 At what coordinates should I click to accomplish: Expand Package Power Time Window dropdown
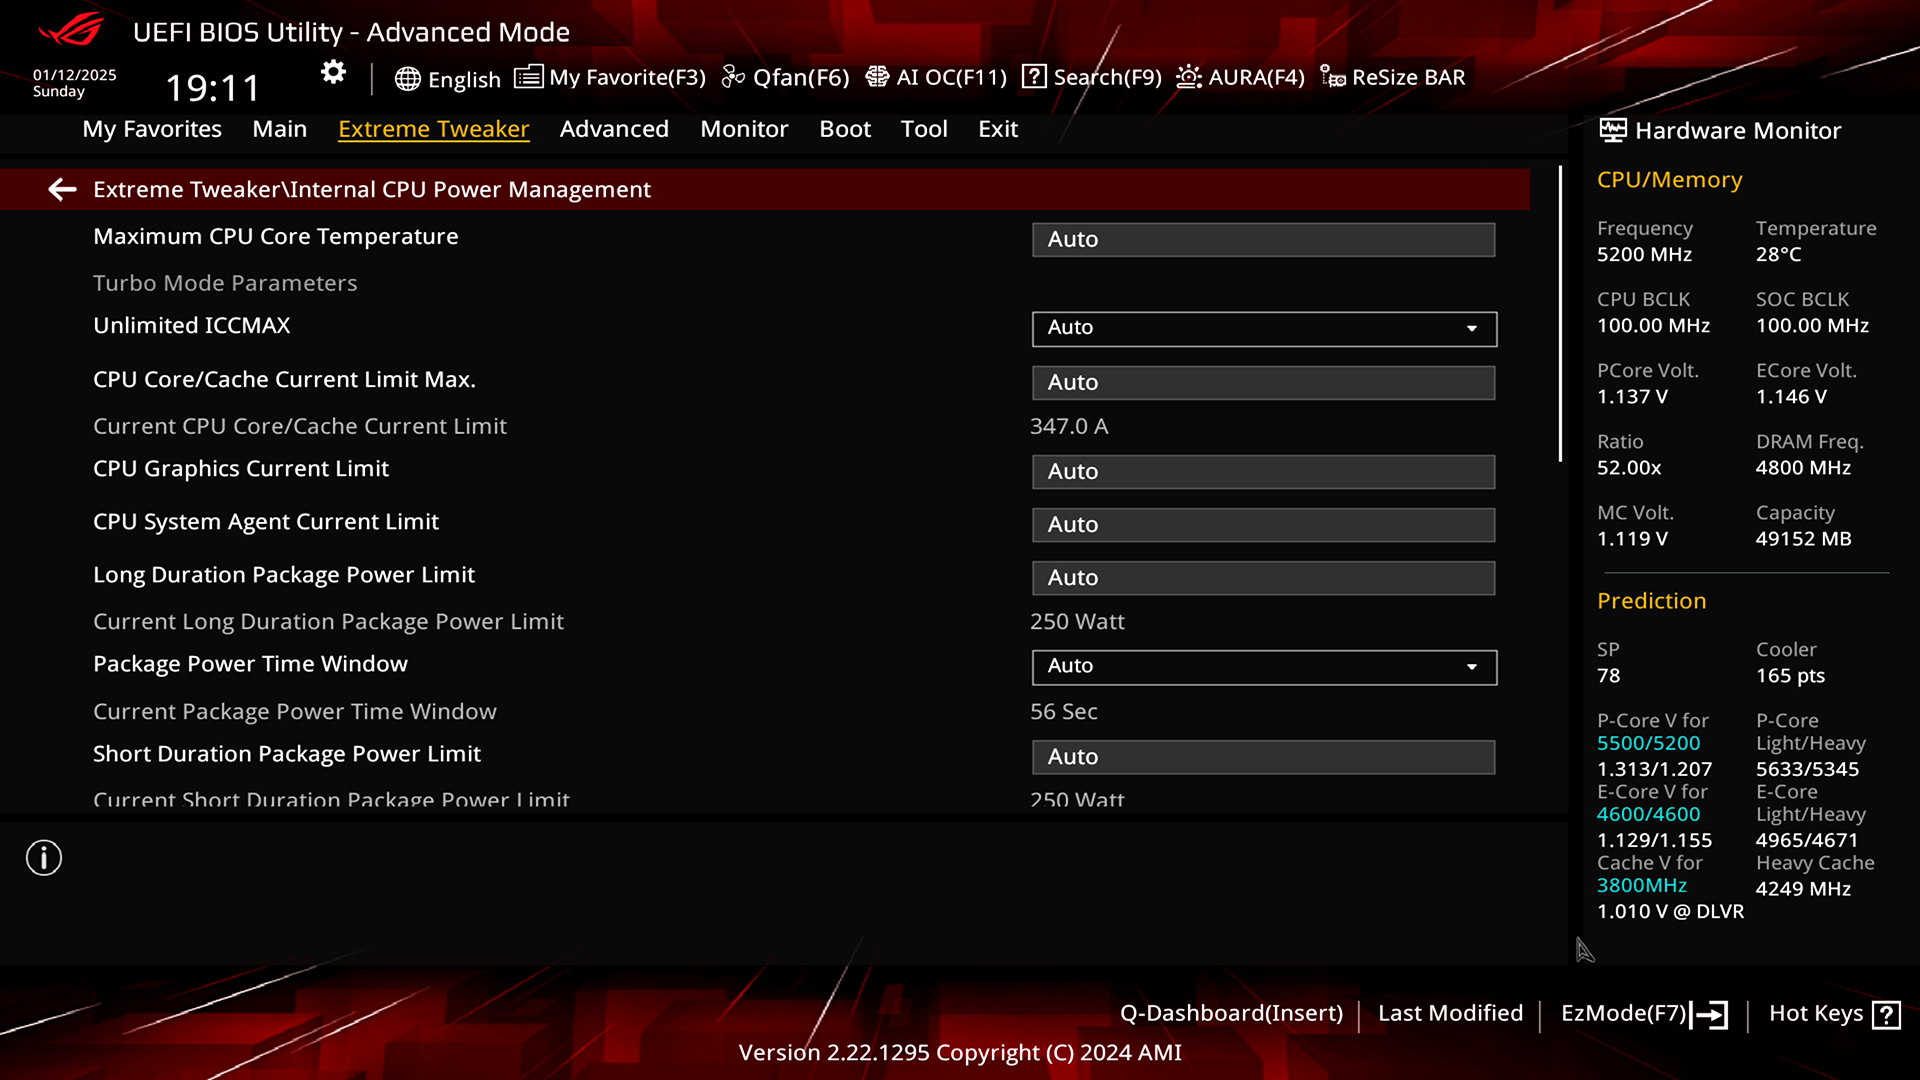[1473, 666]
